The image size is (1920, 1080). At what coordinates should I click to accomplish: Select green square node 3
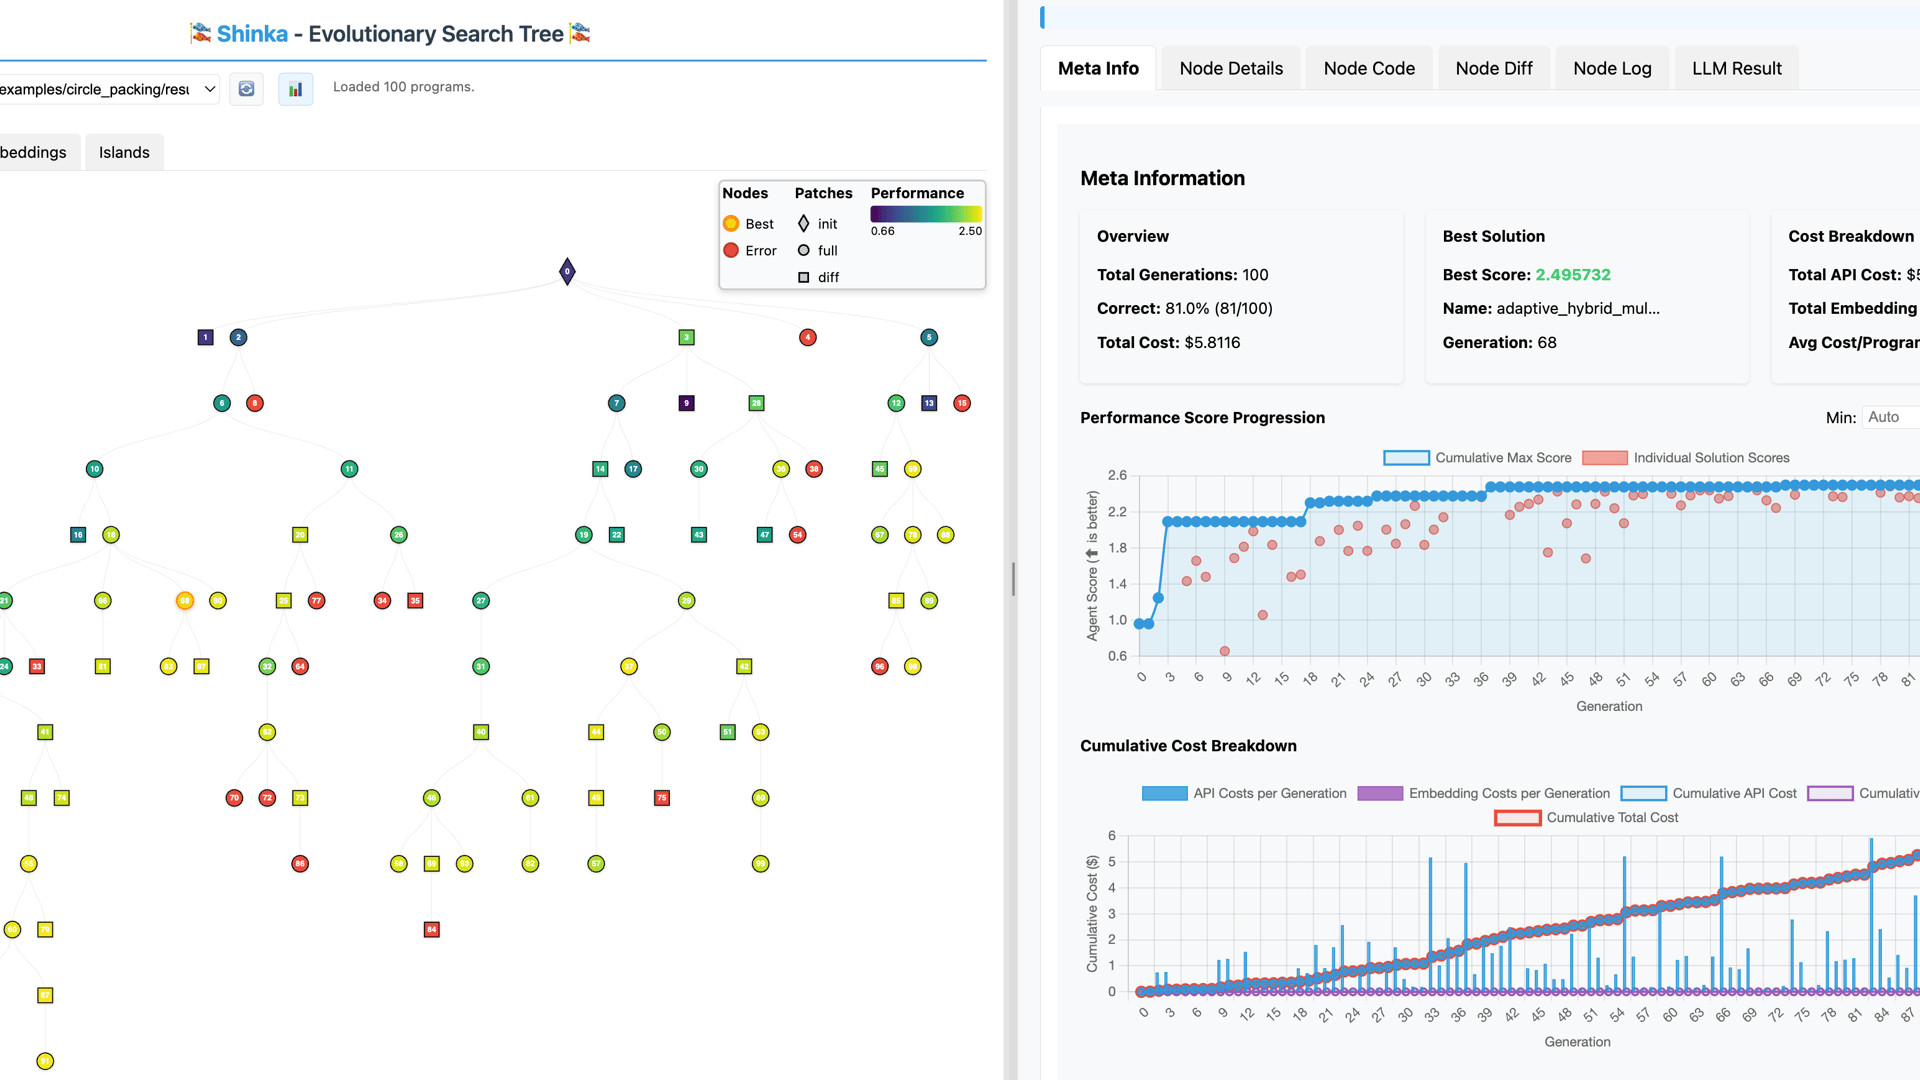(686, 338)
